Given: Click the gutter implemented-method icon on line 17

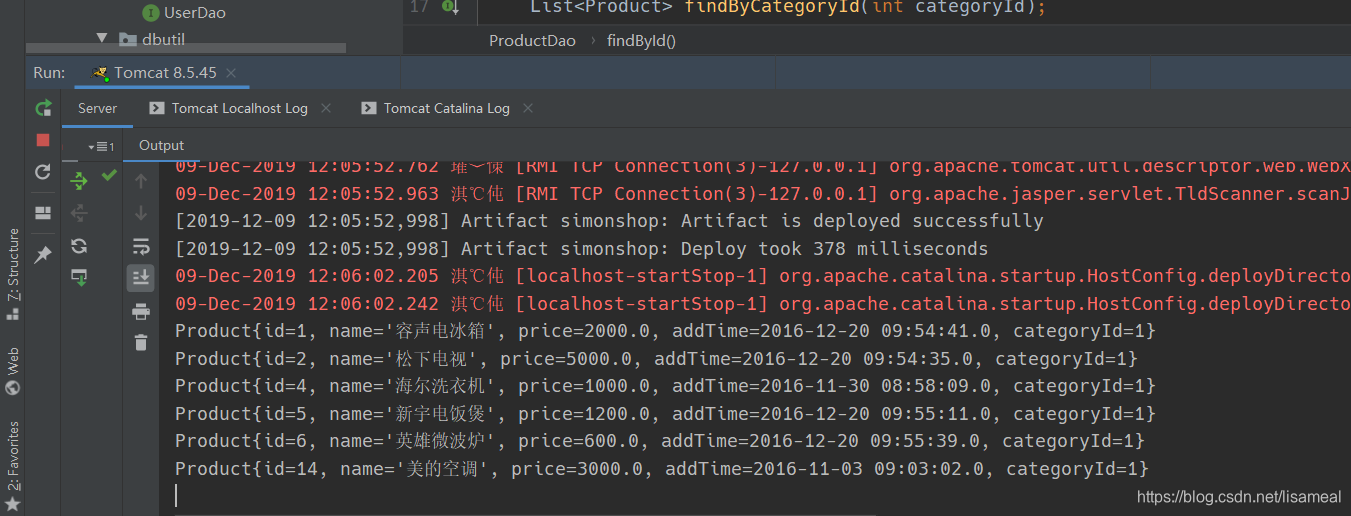Looking at the screenshot, I should pyautogui.click(x=450, y=7).
